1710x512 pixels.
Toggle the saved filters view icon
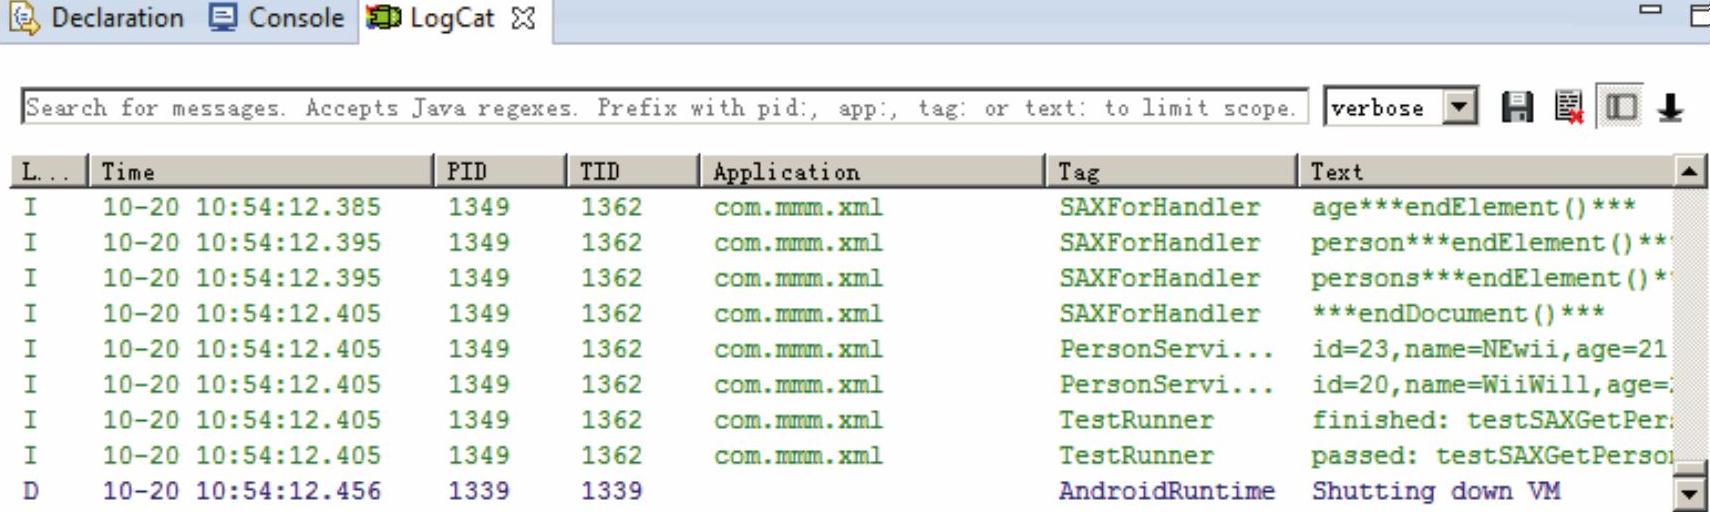pyautogui.click(x=1620, y=107)
